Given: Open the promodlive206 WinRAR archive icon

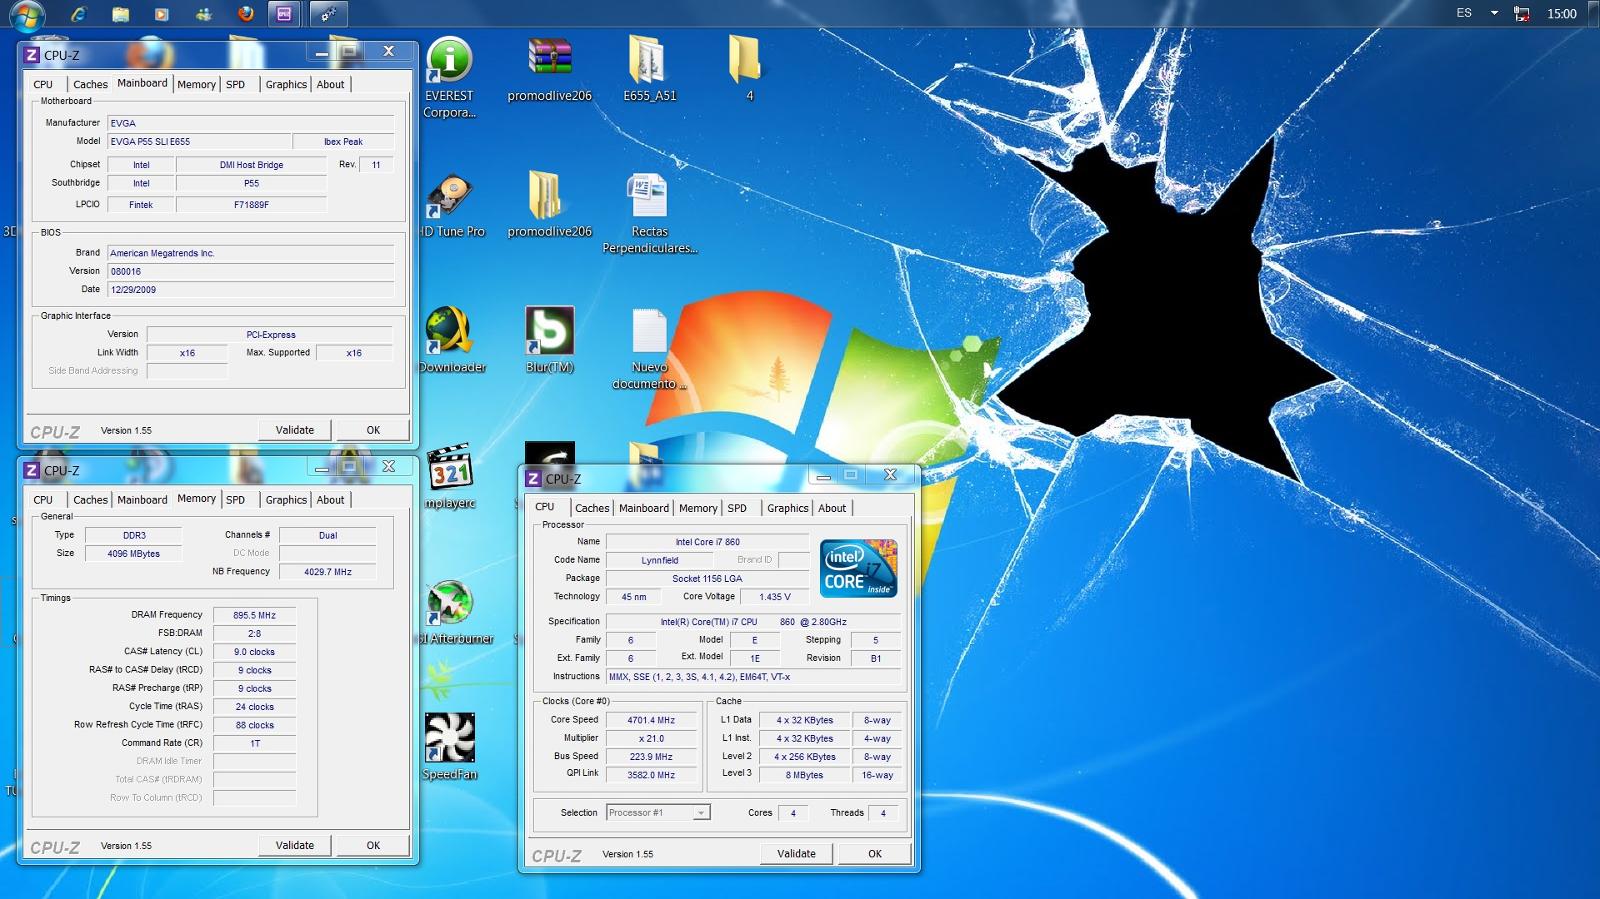Looking at the screenshot, I should coord(549,70).
